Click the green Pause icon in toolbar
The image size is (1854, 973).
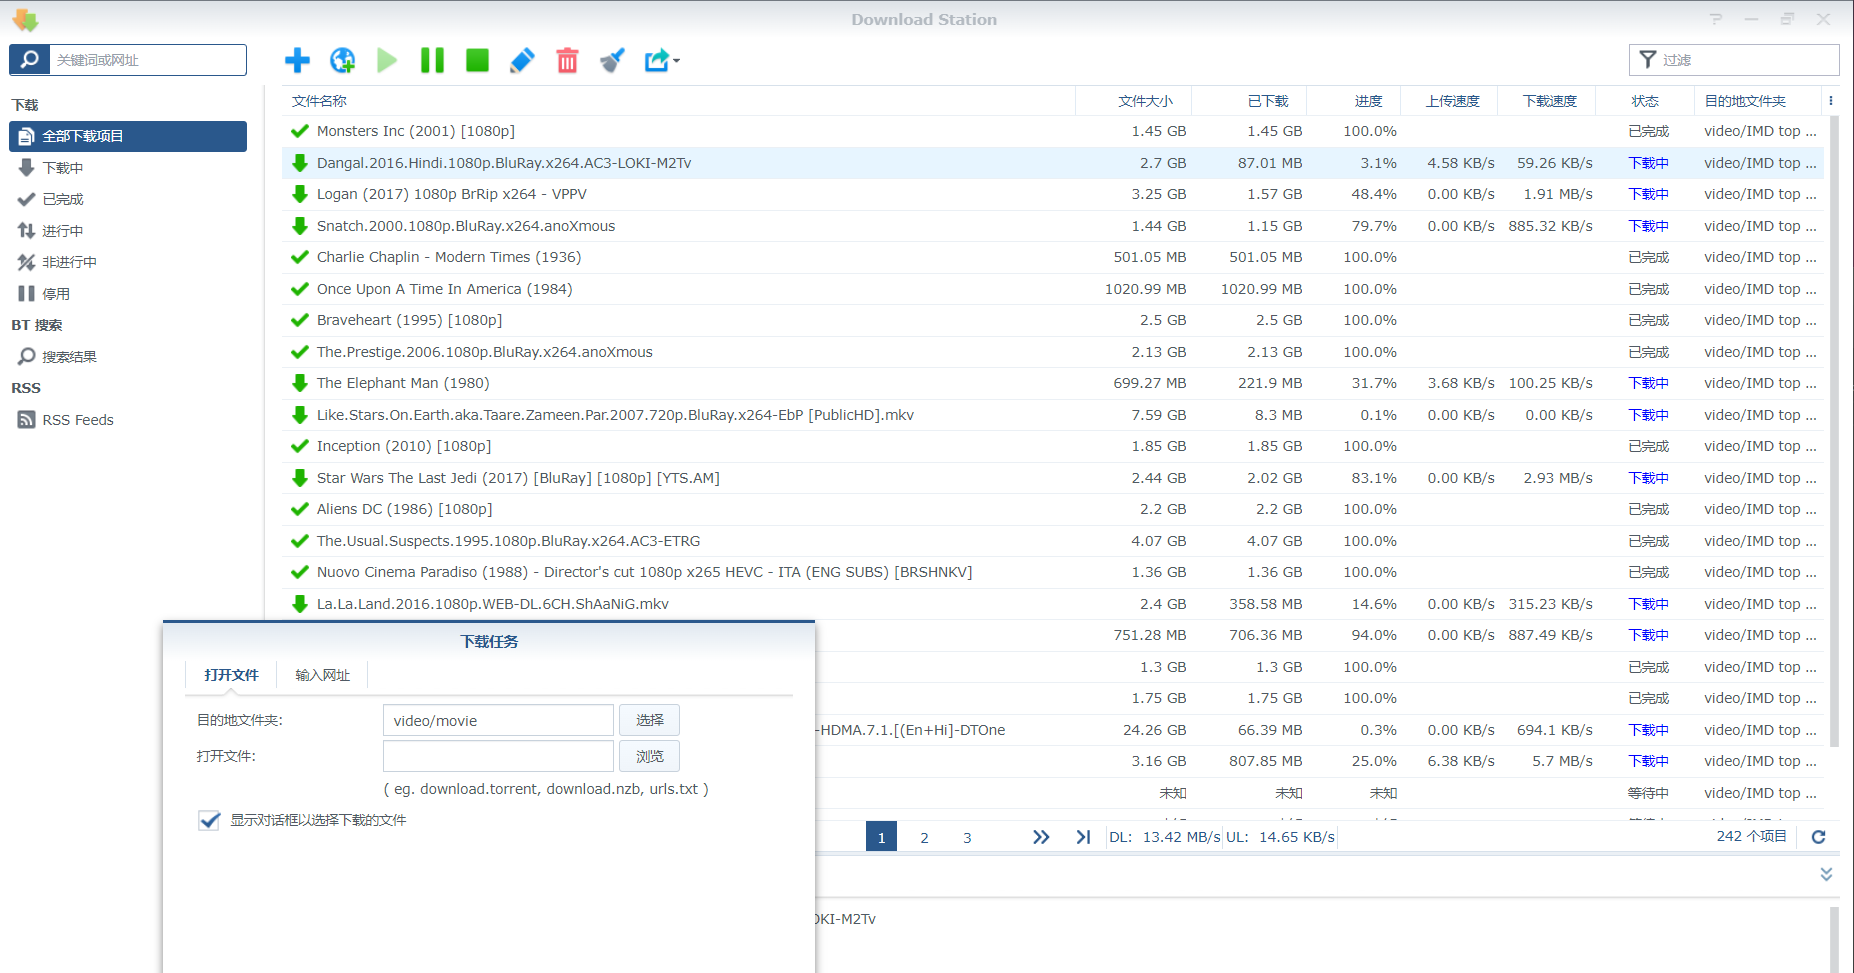[x=432, y=60]
